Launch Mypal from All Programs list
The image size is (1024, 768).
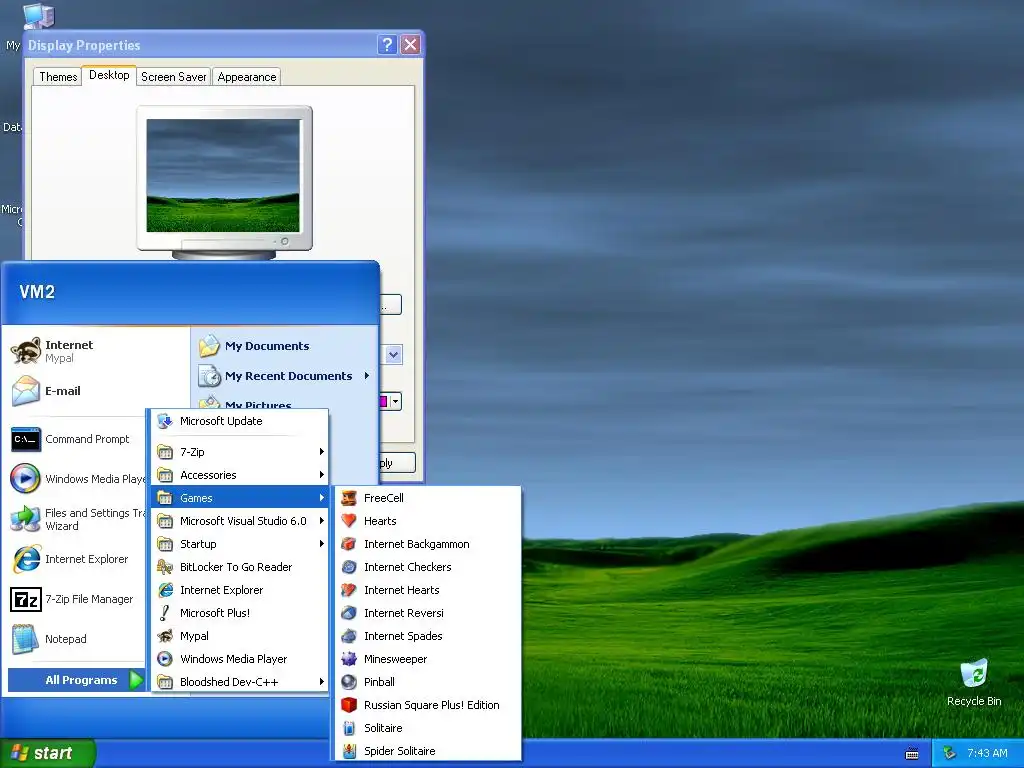(x=240, y=635)
